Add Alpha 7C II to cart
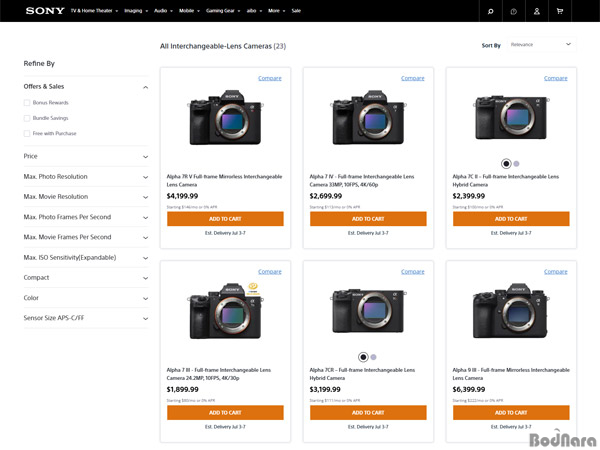This screenshot has height=450, width=600. 511,219
